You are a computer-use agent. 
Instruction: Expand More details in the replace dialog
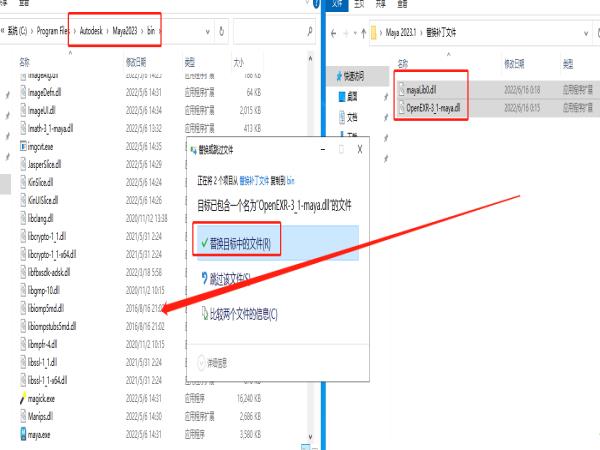212,362
